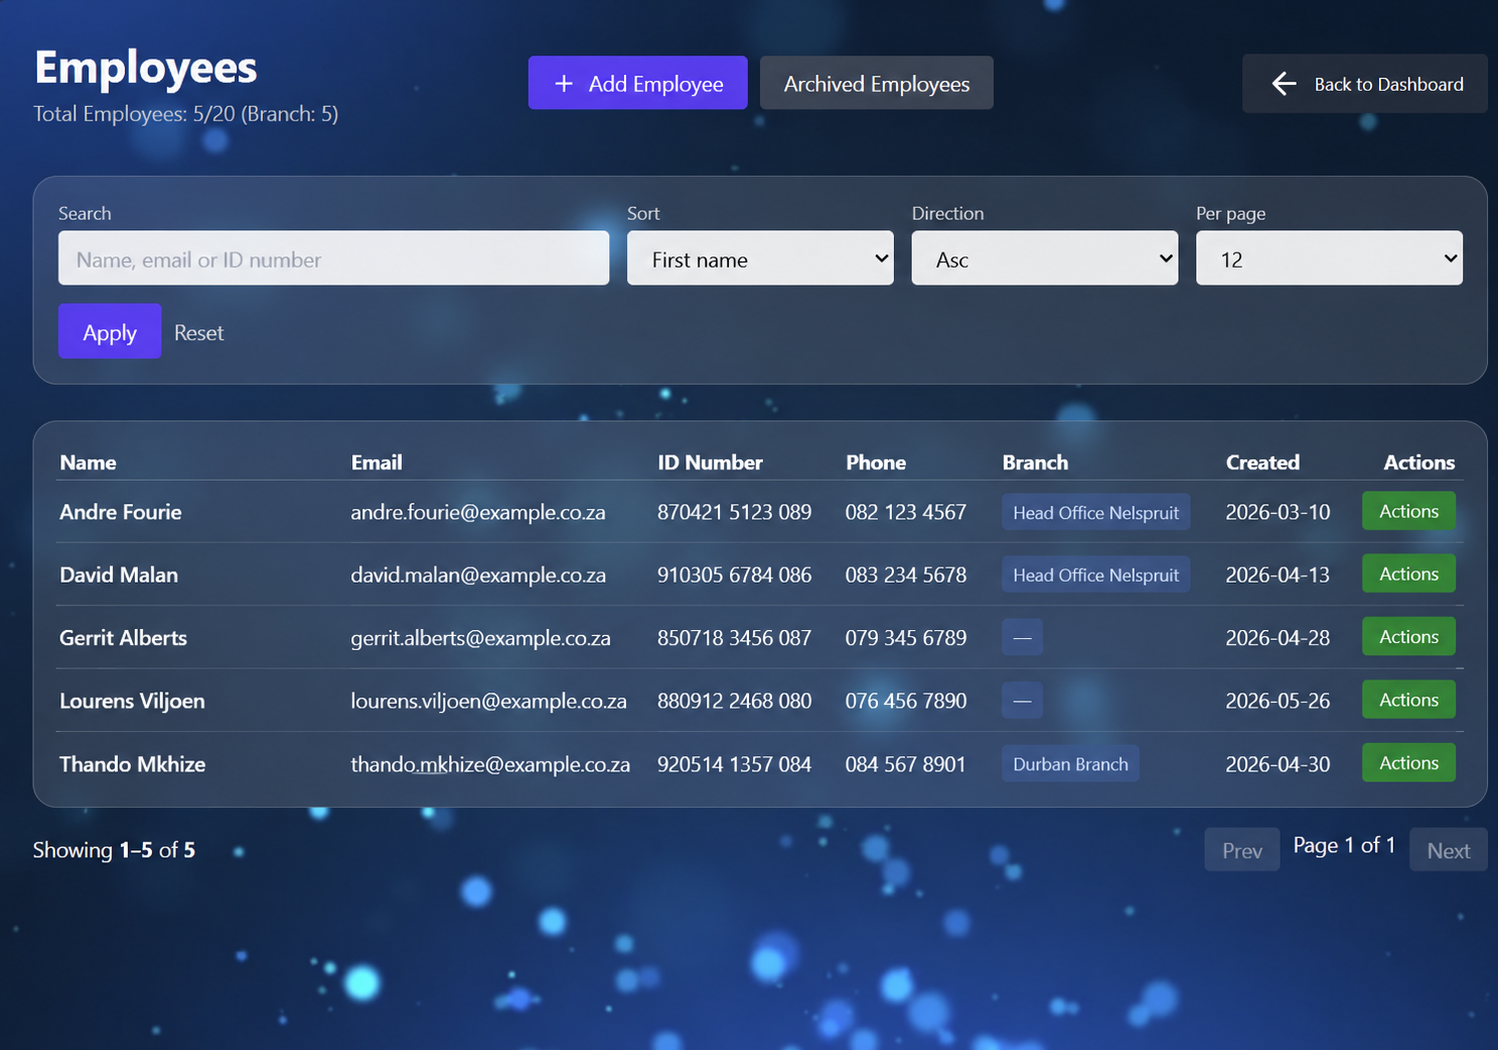Open the Per page dropdown showing 12
Viewport: 1498px width, 1050px height.
pos(1329,258)
